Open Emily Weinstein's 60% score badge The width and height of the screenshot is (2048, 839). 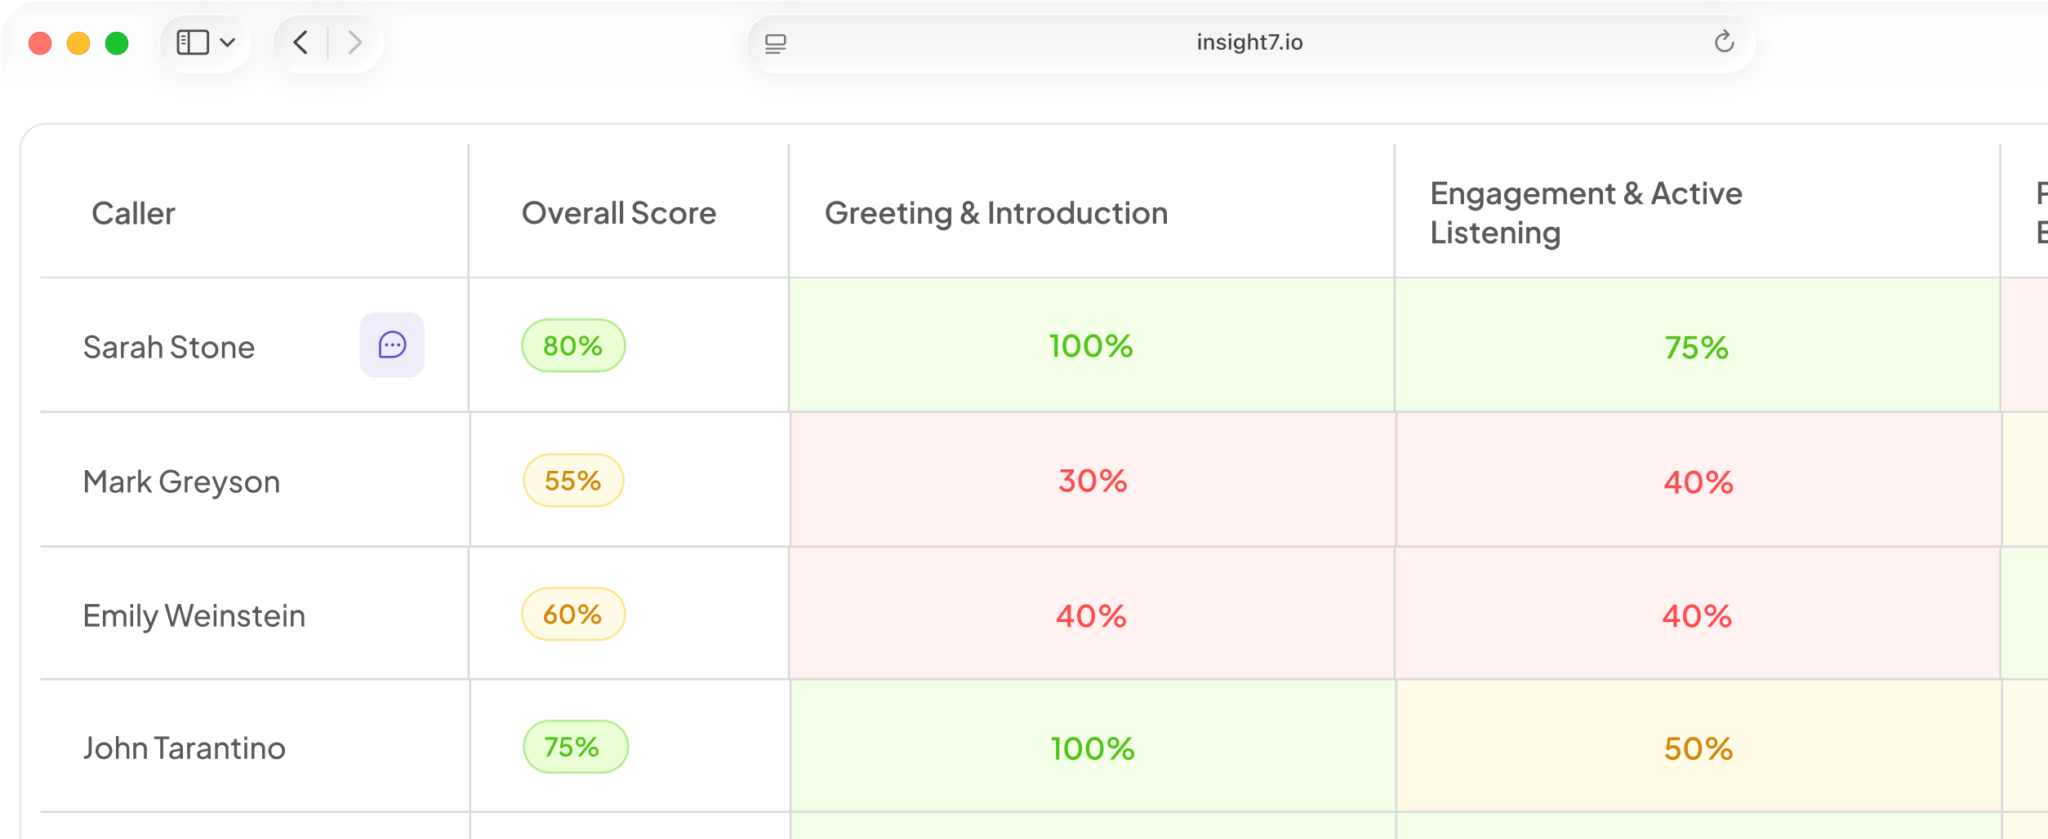pos(573,614)
